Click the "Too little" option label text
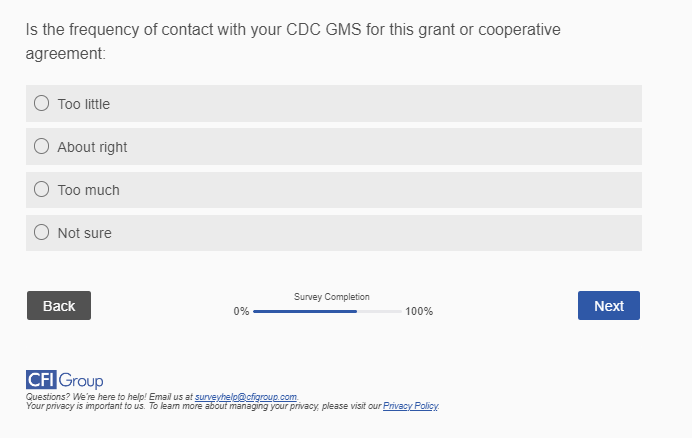Screen dimensions: 692x438 pyautogui.click(x=84, y=104)
